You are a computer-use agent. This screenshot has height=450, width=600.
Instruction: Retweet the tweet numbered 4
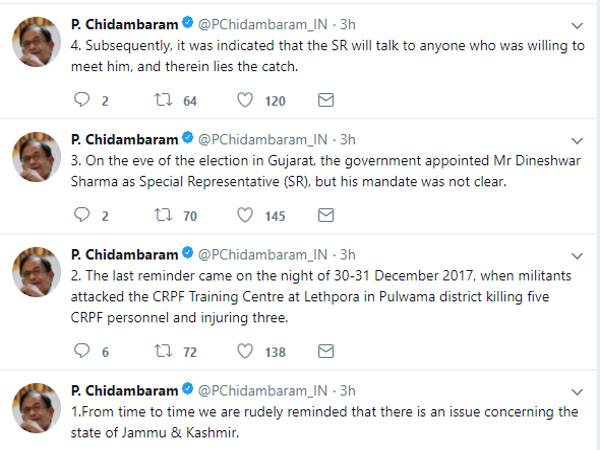(159, 100)
